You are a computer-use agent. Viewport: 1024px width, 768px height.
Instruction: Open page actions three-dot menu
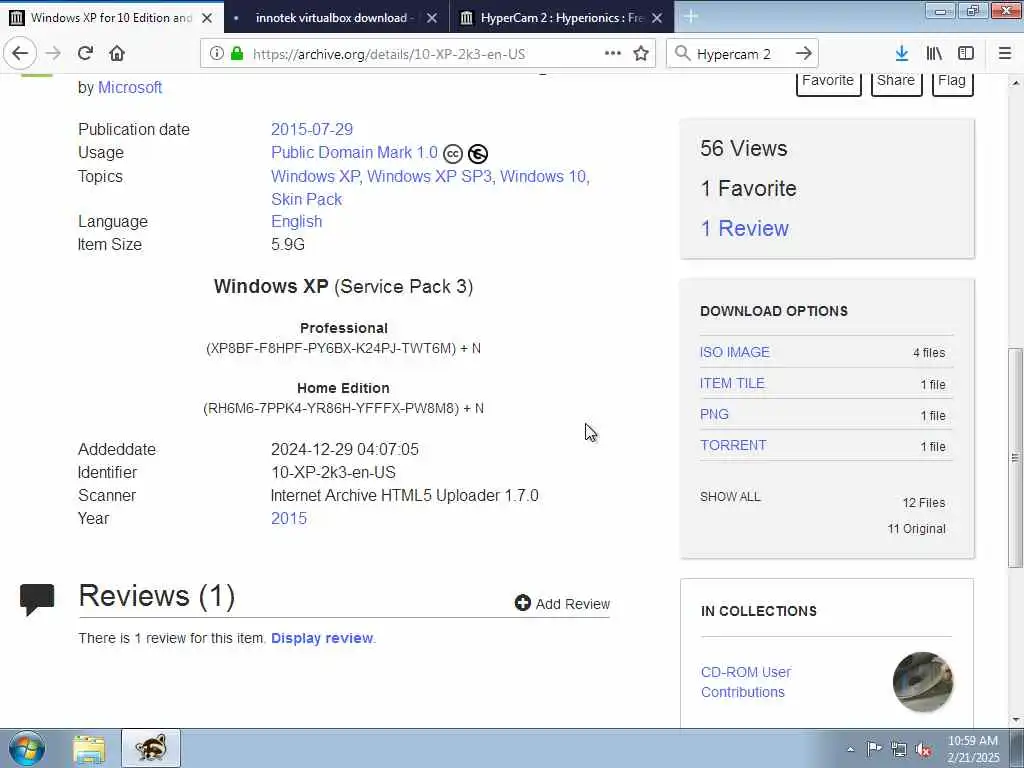point(613,54)
